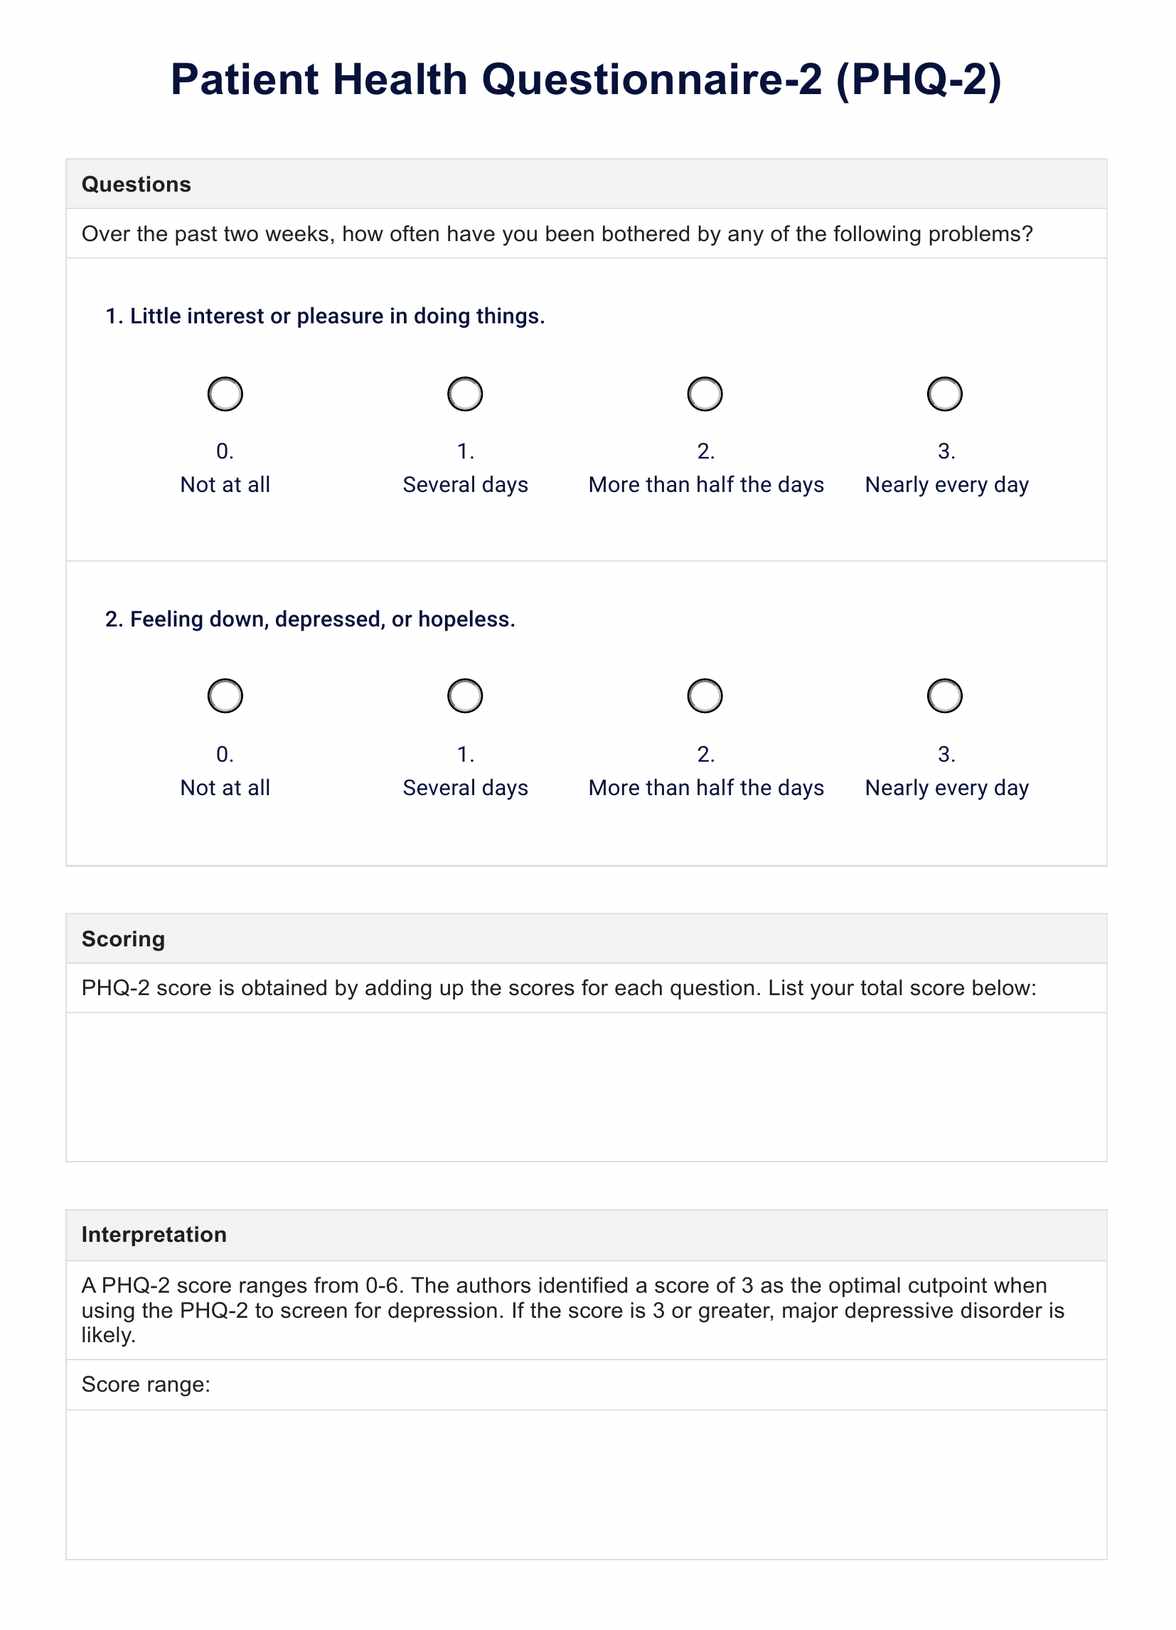This screenshot has height=1630, width=1176.
Task: Click the "Interpretation" section header
Action: click(x=154, y=1235)
